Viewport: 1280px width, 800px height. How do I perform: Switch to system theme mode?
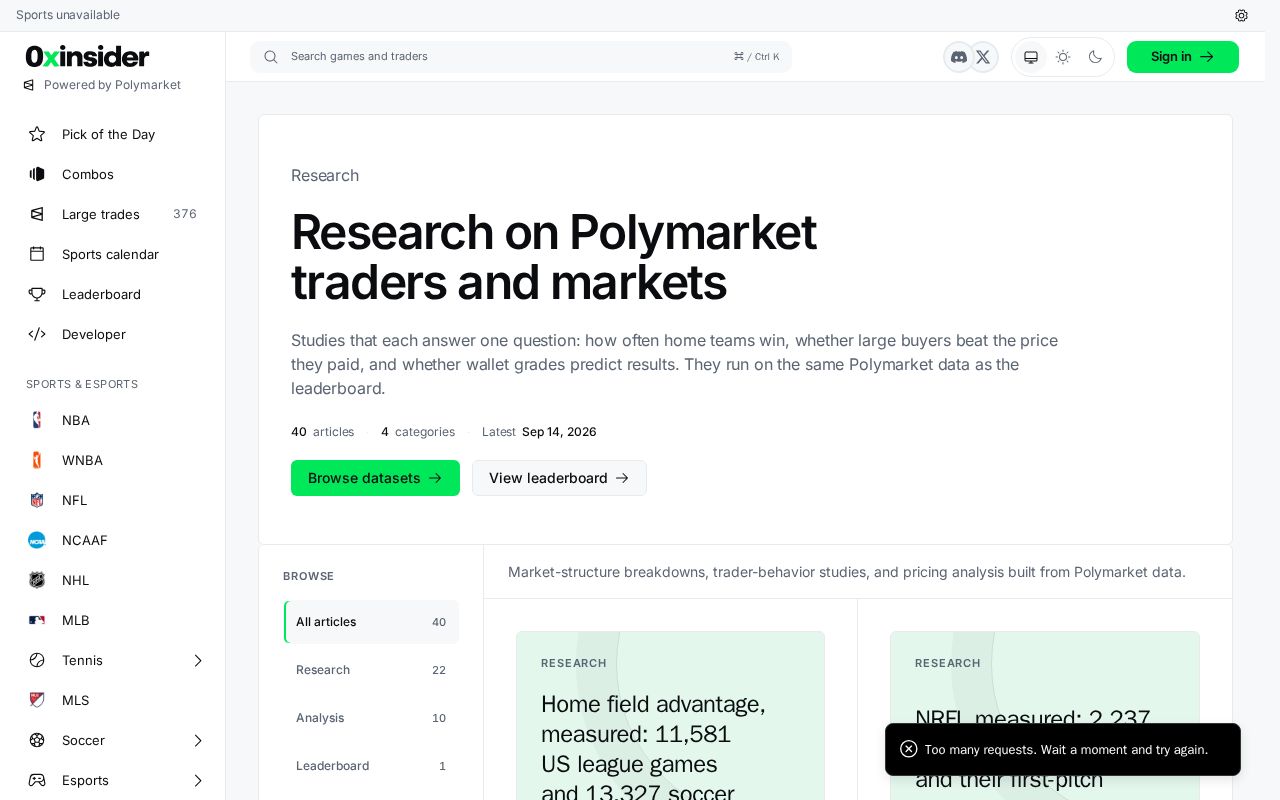tap(1031, 57)
